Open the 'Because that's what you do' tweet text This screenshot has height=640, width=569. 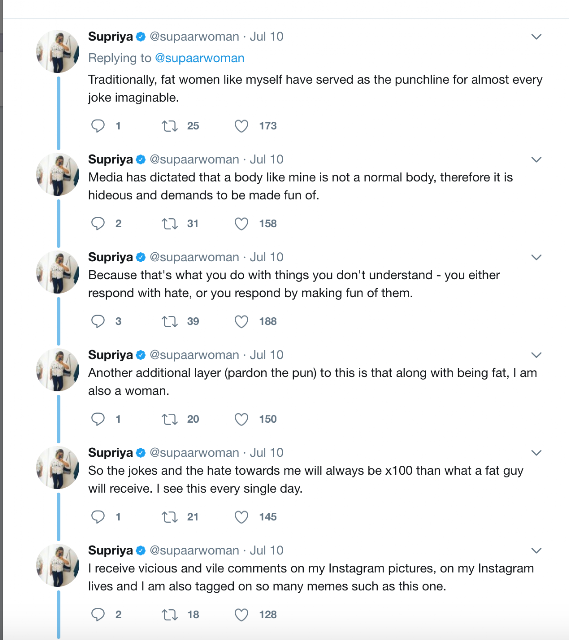pyautogui.click(x=294, y=284)
